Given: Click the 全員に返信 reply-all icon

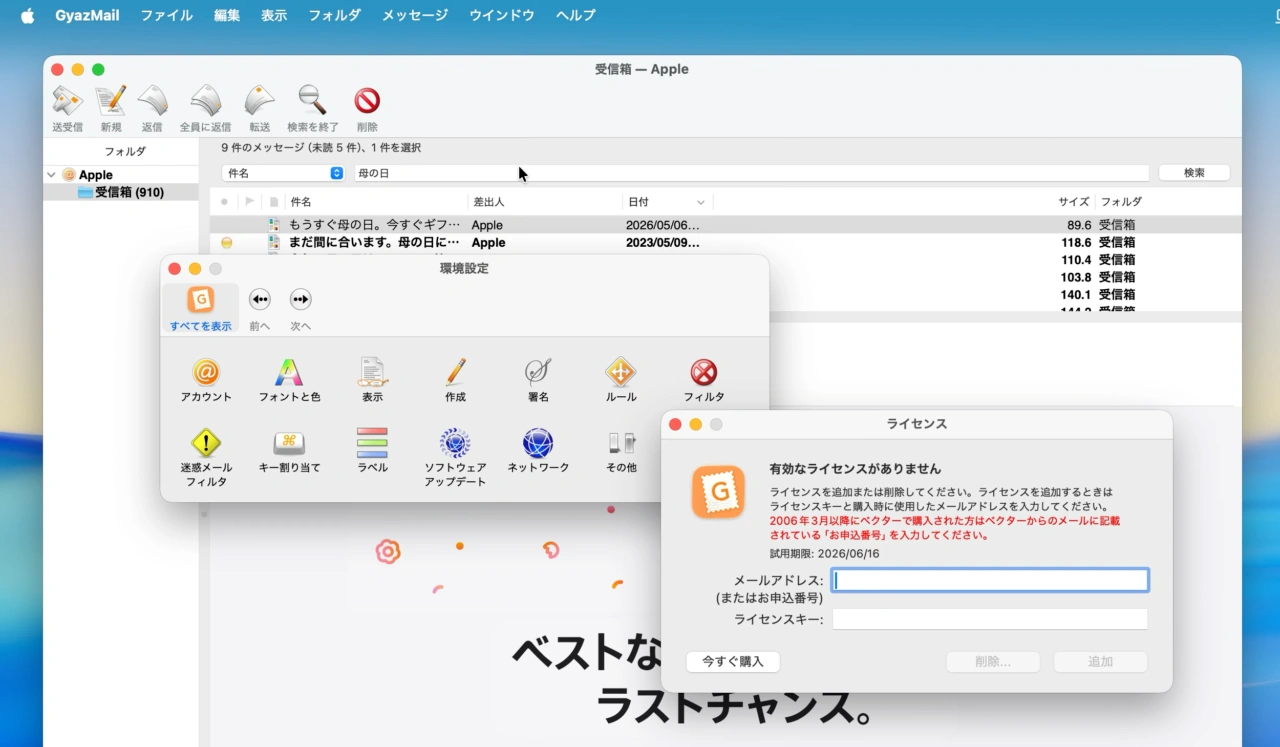Looking at the screenshot, I should click(205, 101).
